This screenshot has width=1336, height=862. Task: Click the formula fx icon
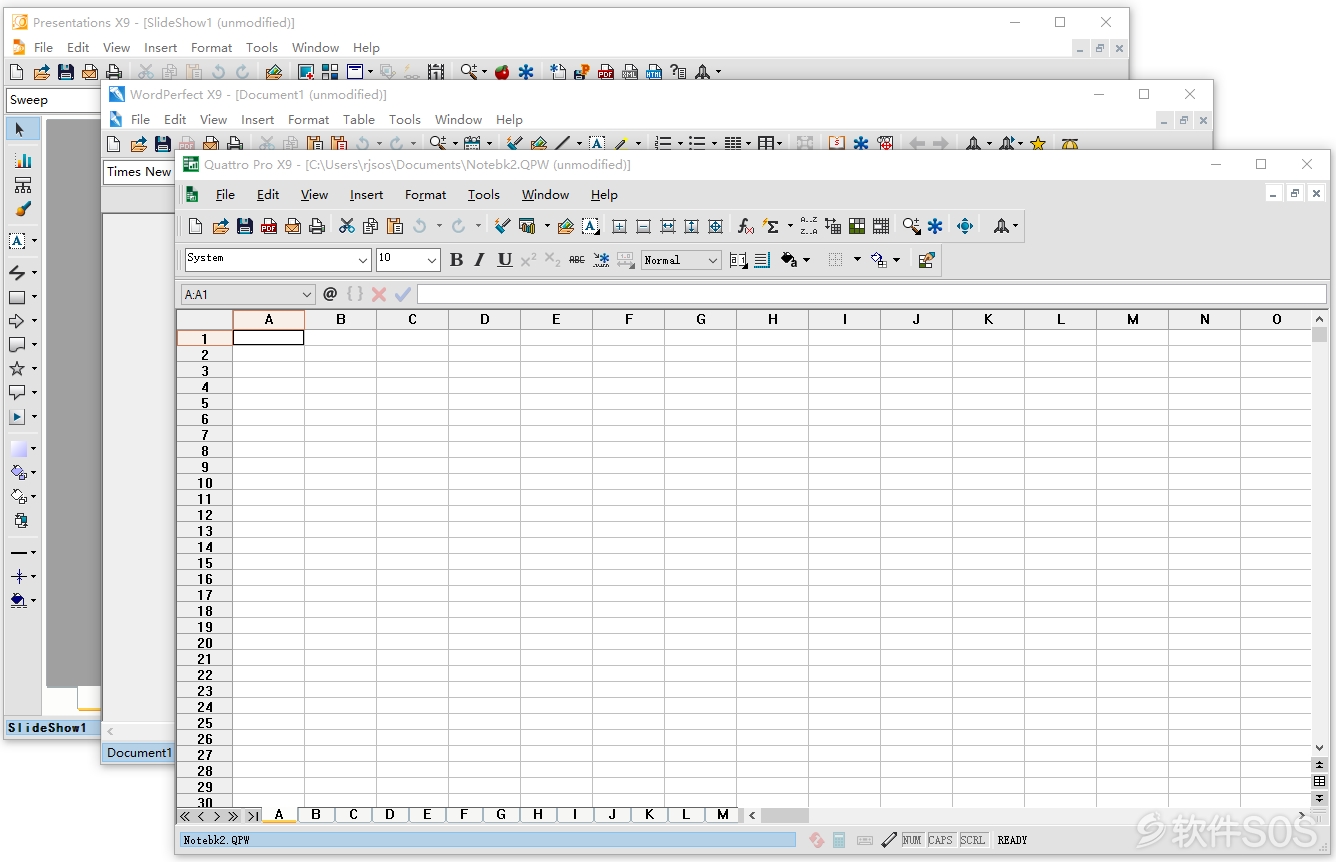(x=746, y=227)
